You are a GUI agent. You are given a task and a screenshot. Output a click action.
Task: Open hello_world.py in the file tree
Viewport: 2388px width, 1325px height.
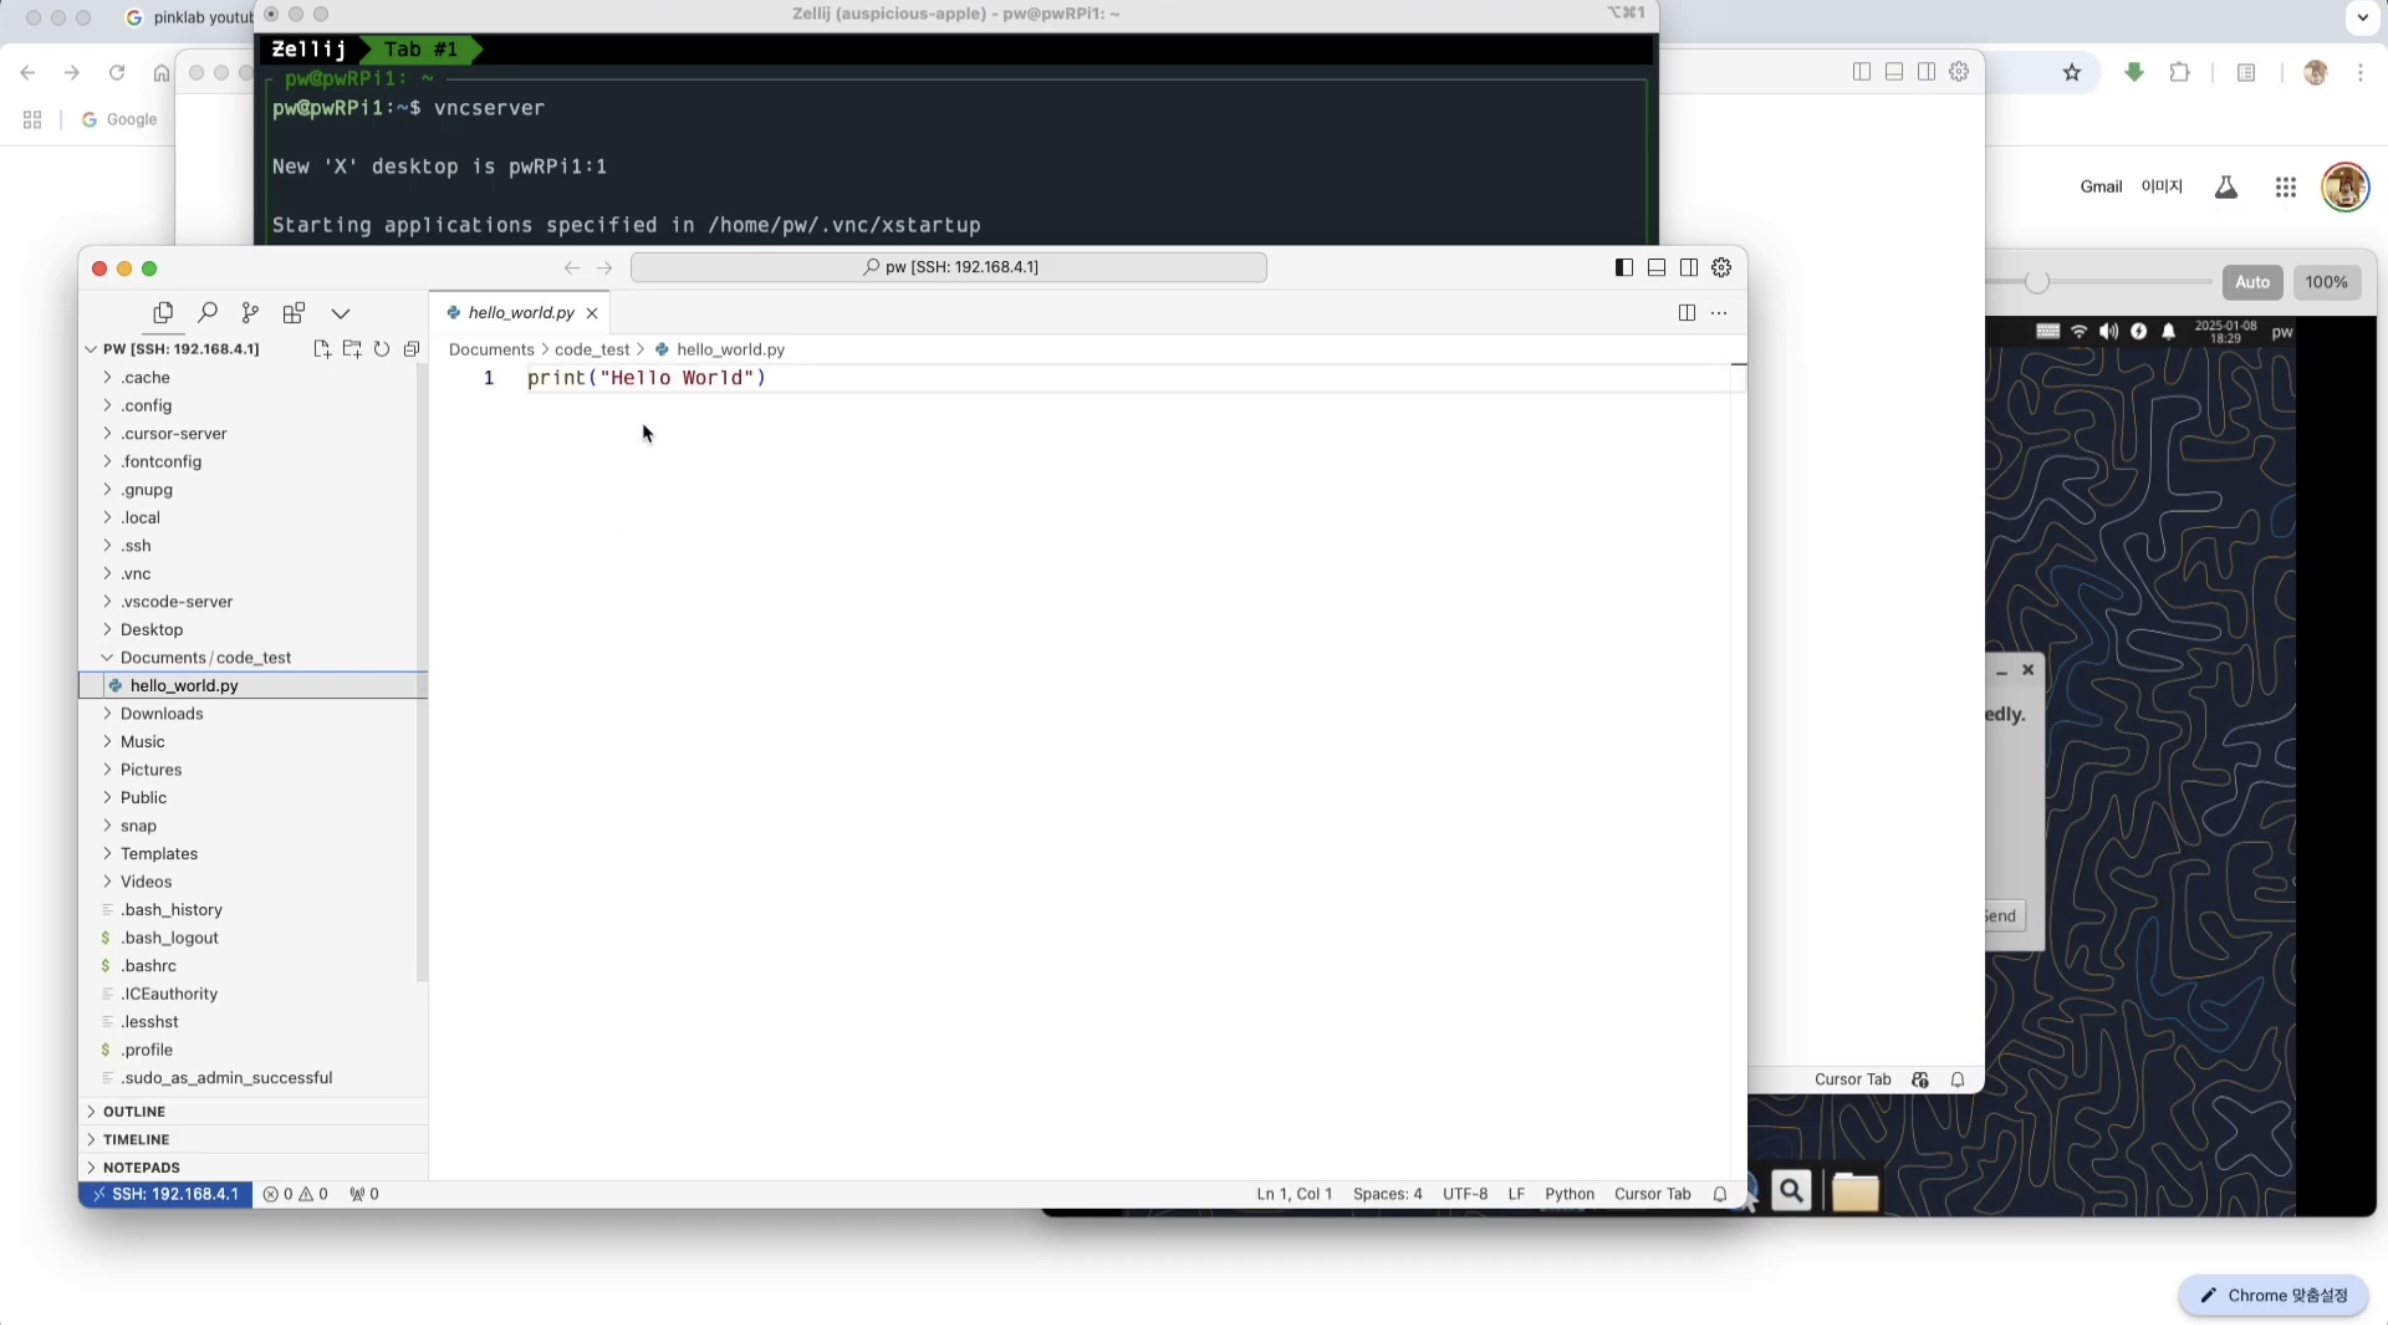[184, 685]
